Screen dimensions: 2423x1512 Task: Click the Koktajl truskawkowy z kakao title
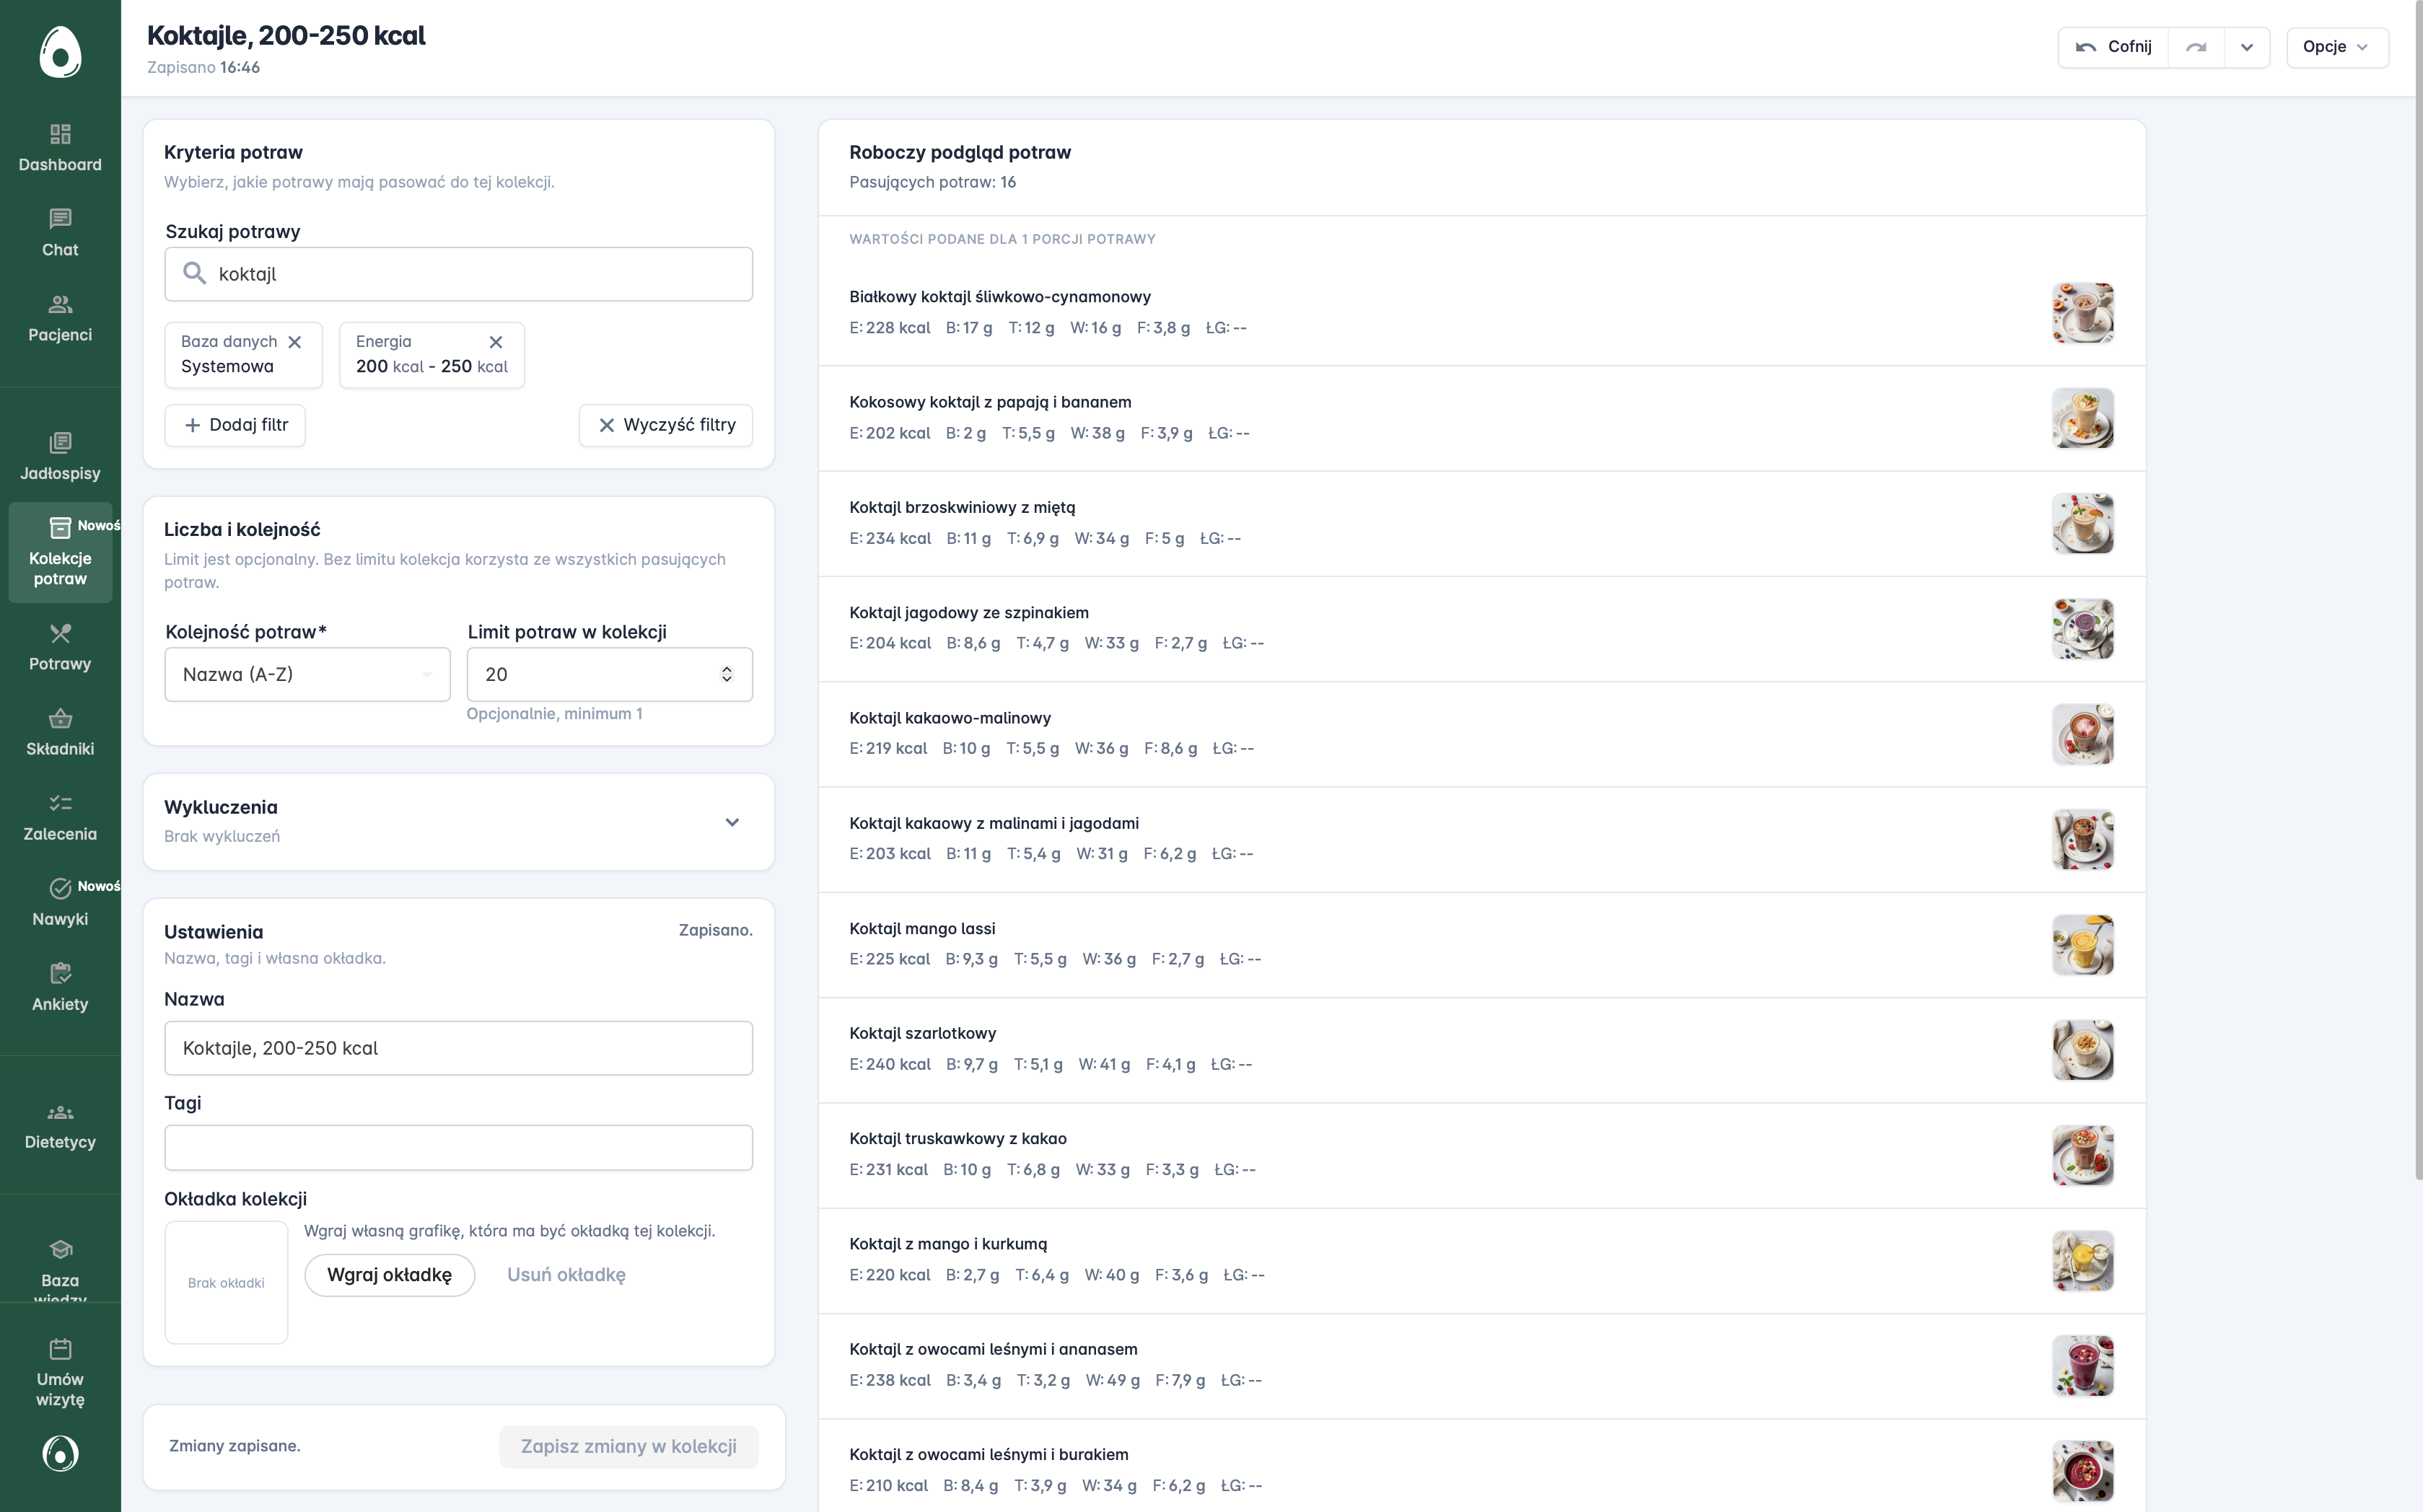point(958,1139)
